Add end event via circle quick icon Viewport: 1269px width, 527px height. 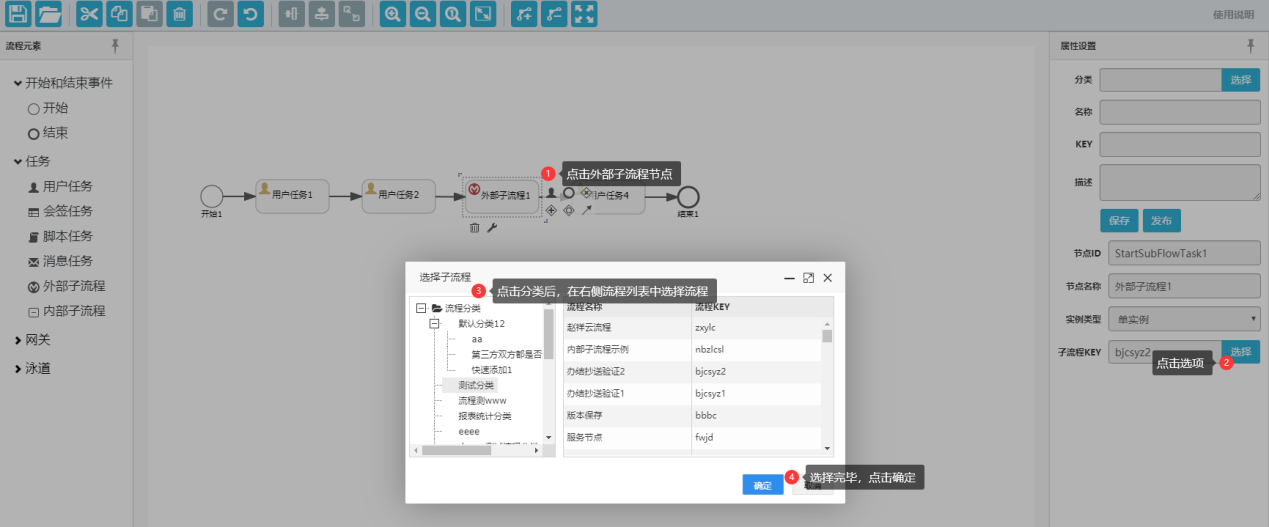[569, 192]
